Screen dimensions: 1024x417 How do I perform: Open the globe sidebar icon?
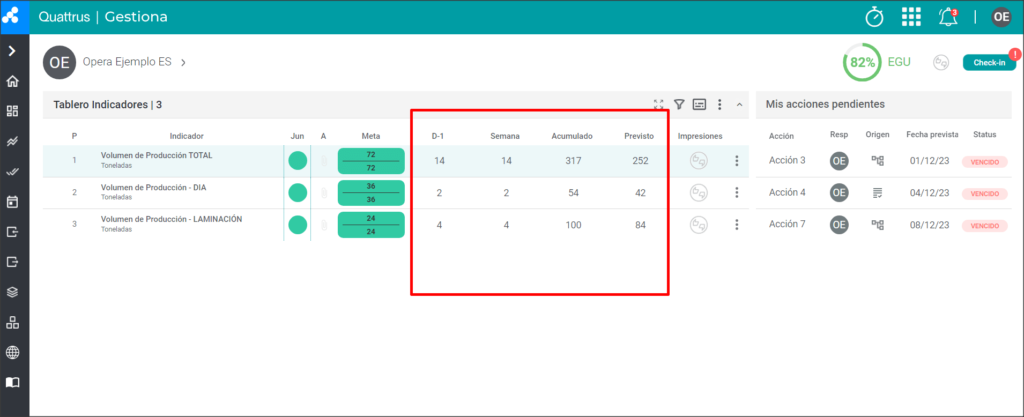coord(12,352)
